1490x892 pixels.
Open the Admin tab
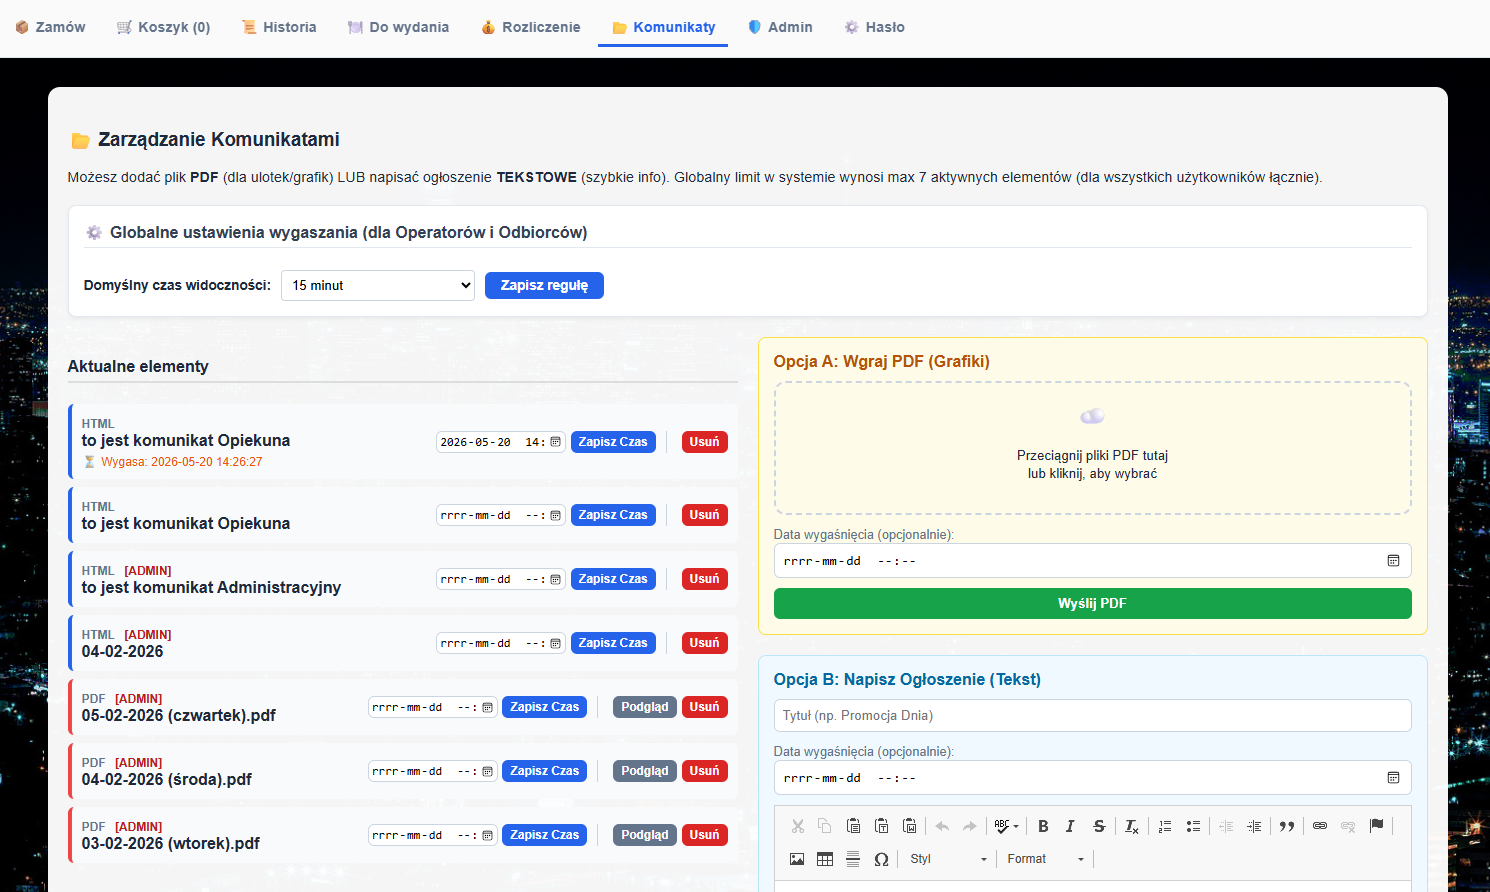[780, 27]
